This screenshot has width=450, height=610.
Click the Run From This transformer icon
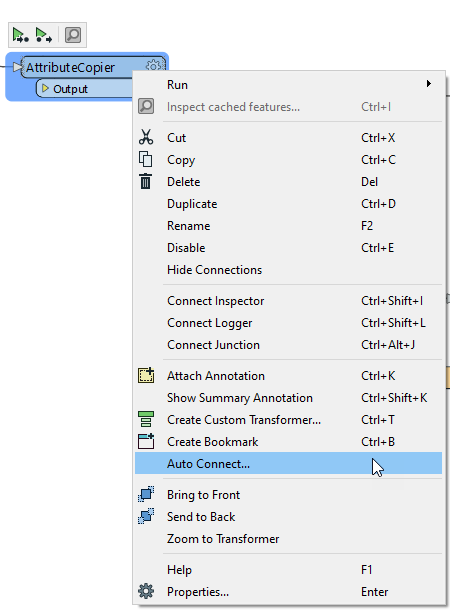pos(43,35)
